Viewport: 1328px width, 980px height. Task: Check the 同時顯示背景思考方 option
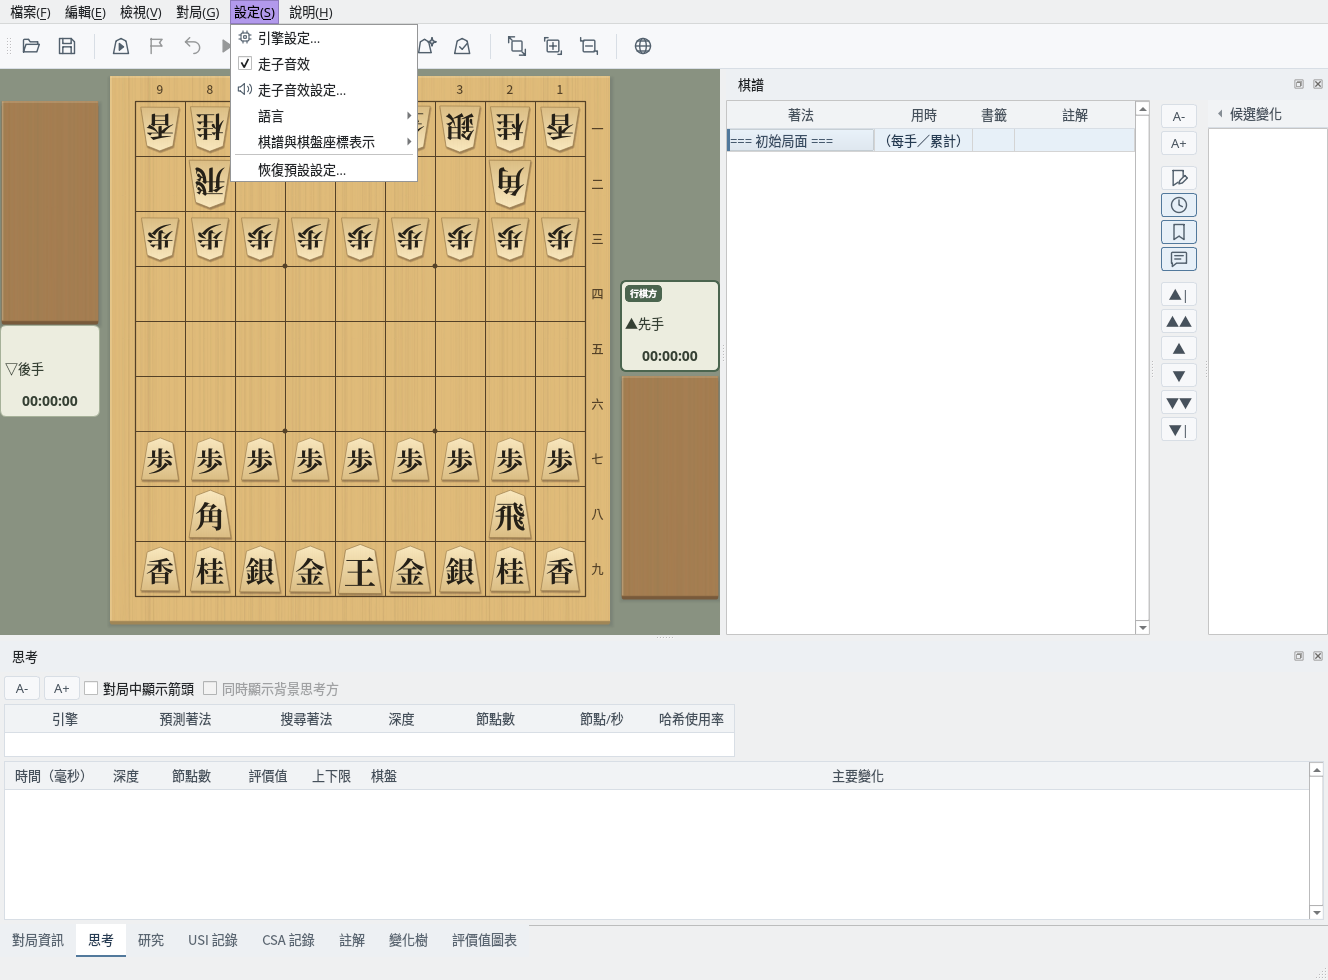[x=210, y=688]
